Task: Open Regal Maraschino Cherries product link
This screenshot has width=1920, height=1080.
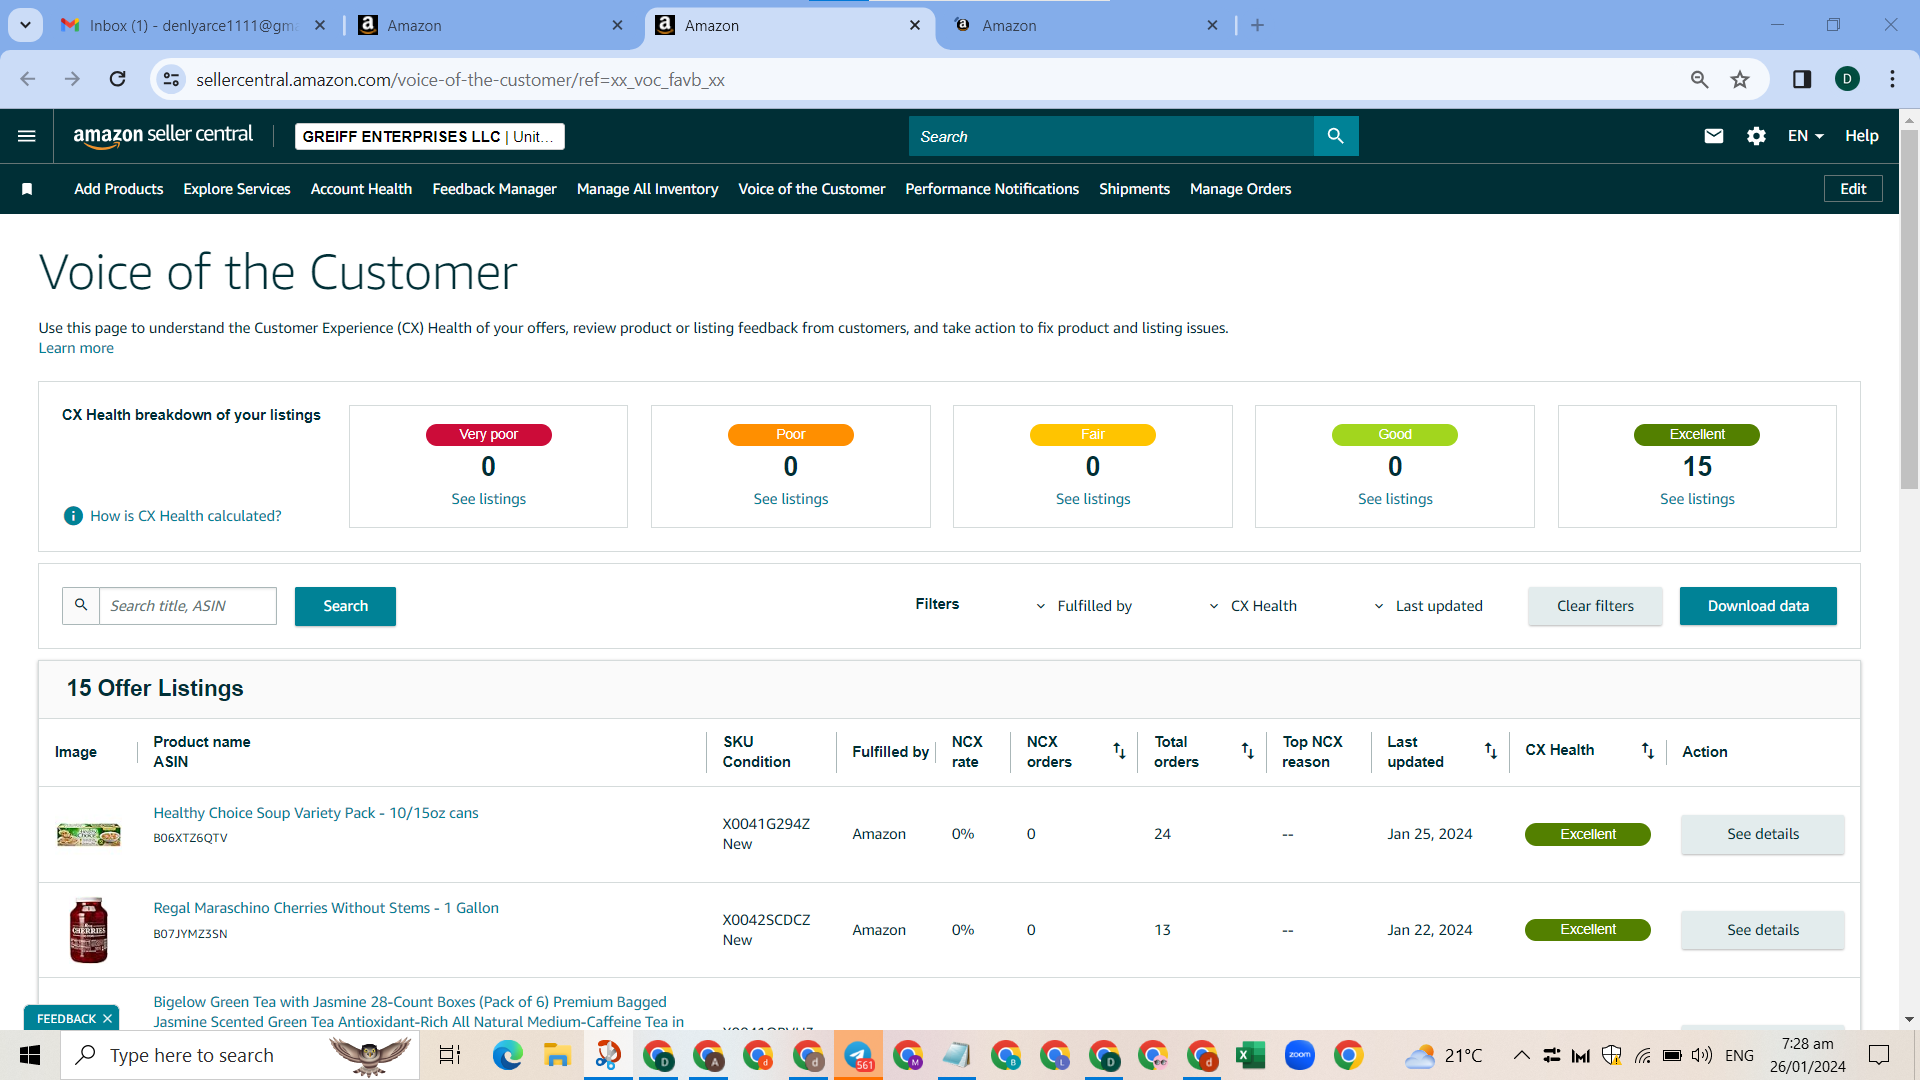Action: point(326,908)
